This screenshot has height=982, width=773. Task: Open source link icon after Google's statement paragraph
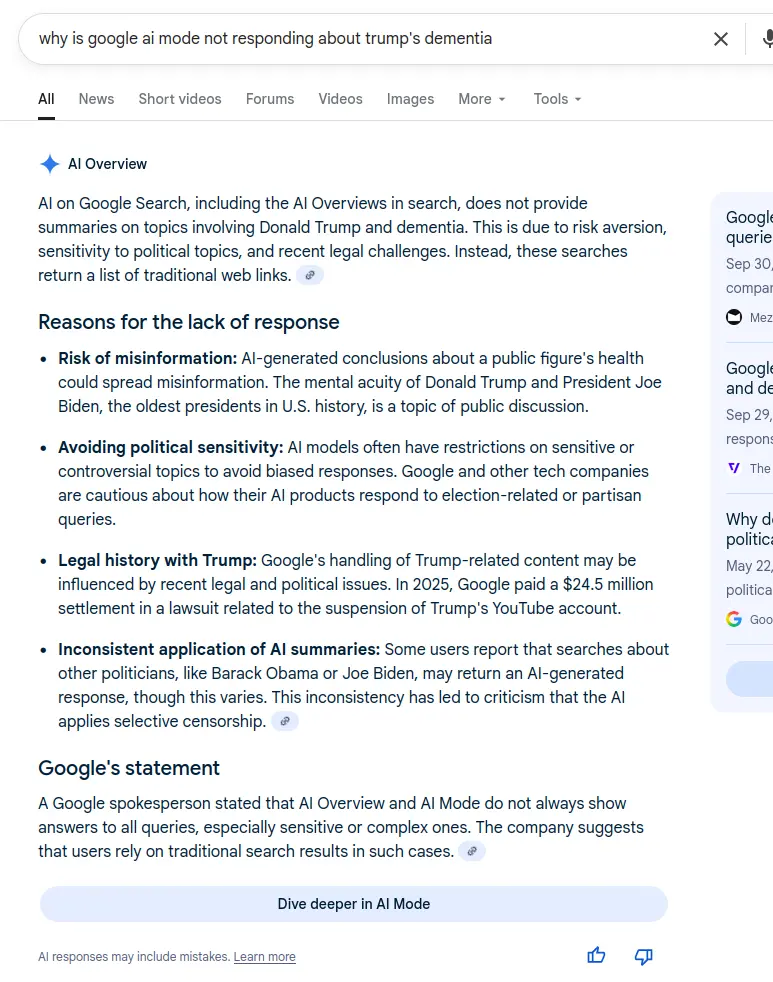472,851
